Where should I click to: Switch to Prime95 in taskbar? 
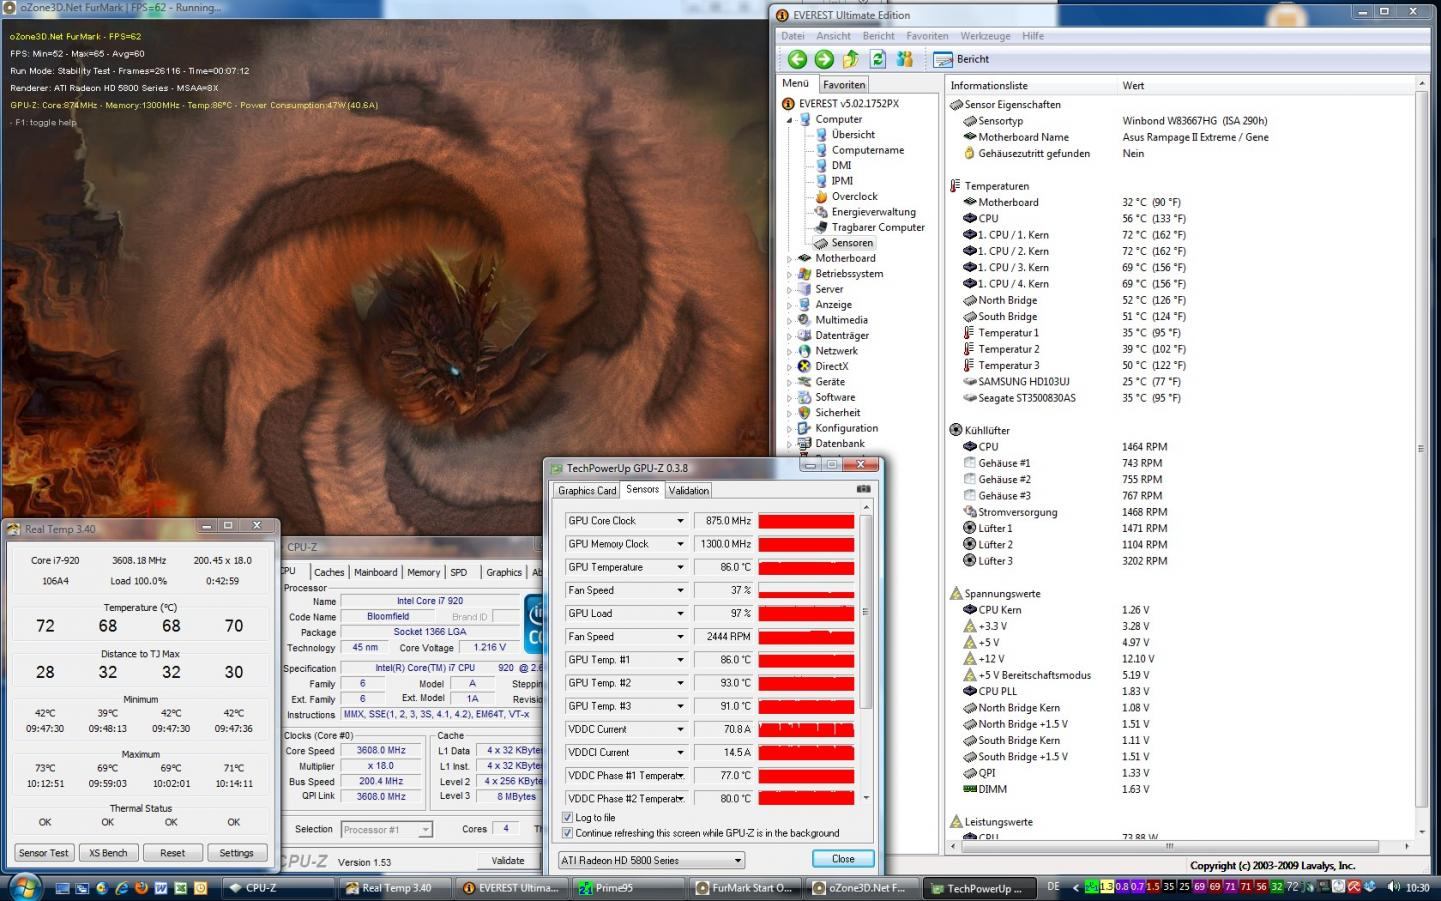click(x=627, y=888)
